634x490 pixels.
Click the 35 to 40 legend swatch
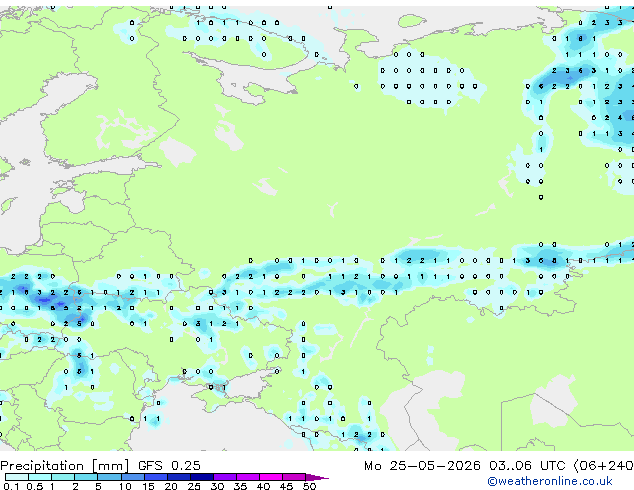point(248,477)
